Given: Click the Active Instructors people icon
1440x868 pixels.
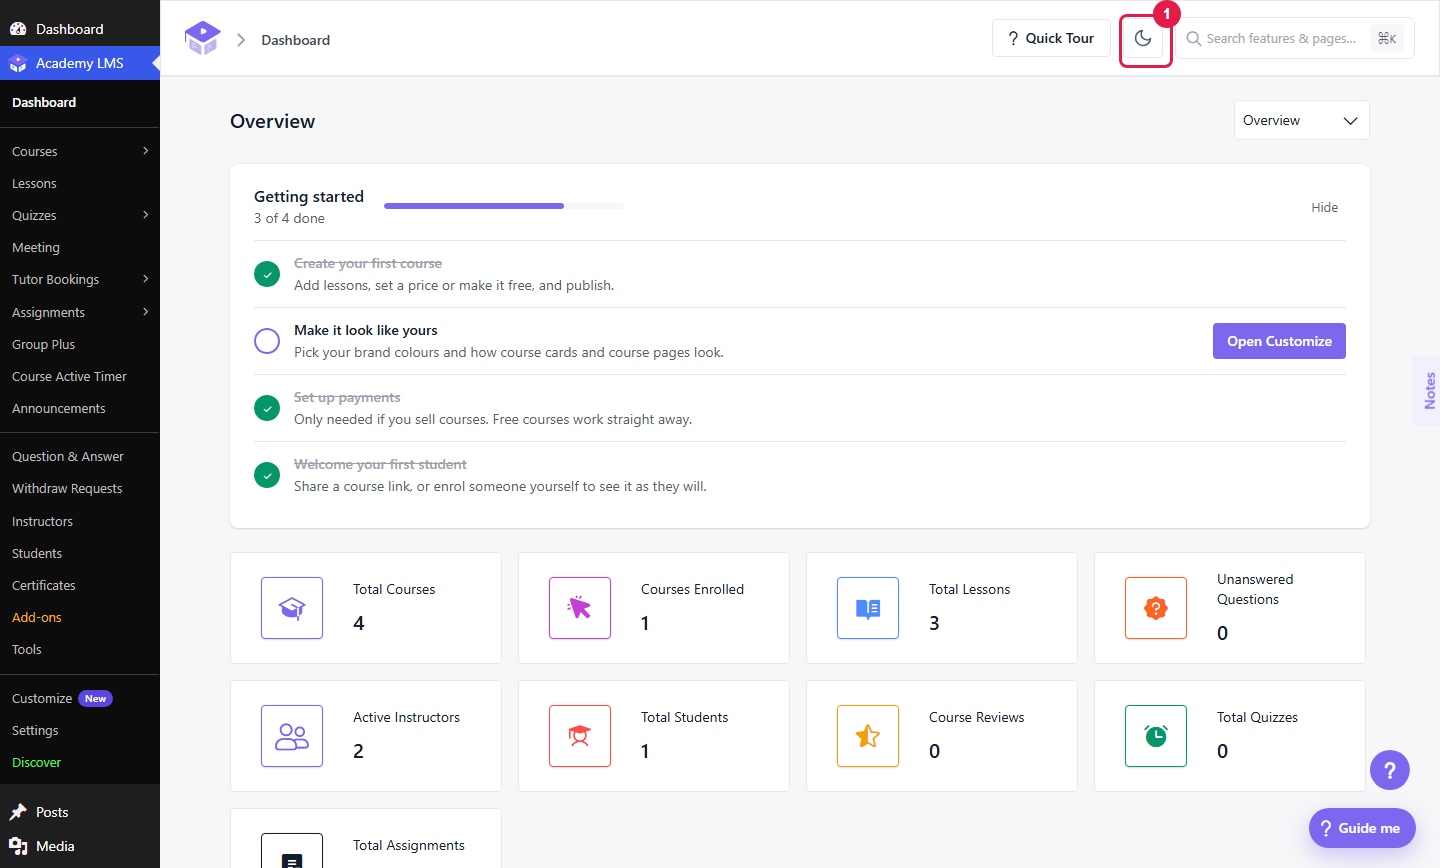Looking at the screenshot, I should click(292, 736).
